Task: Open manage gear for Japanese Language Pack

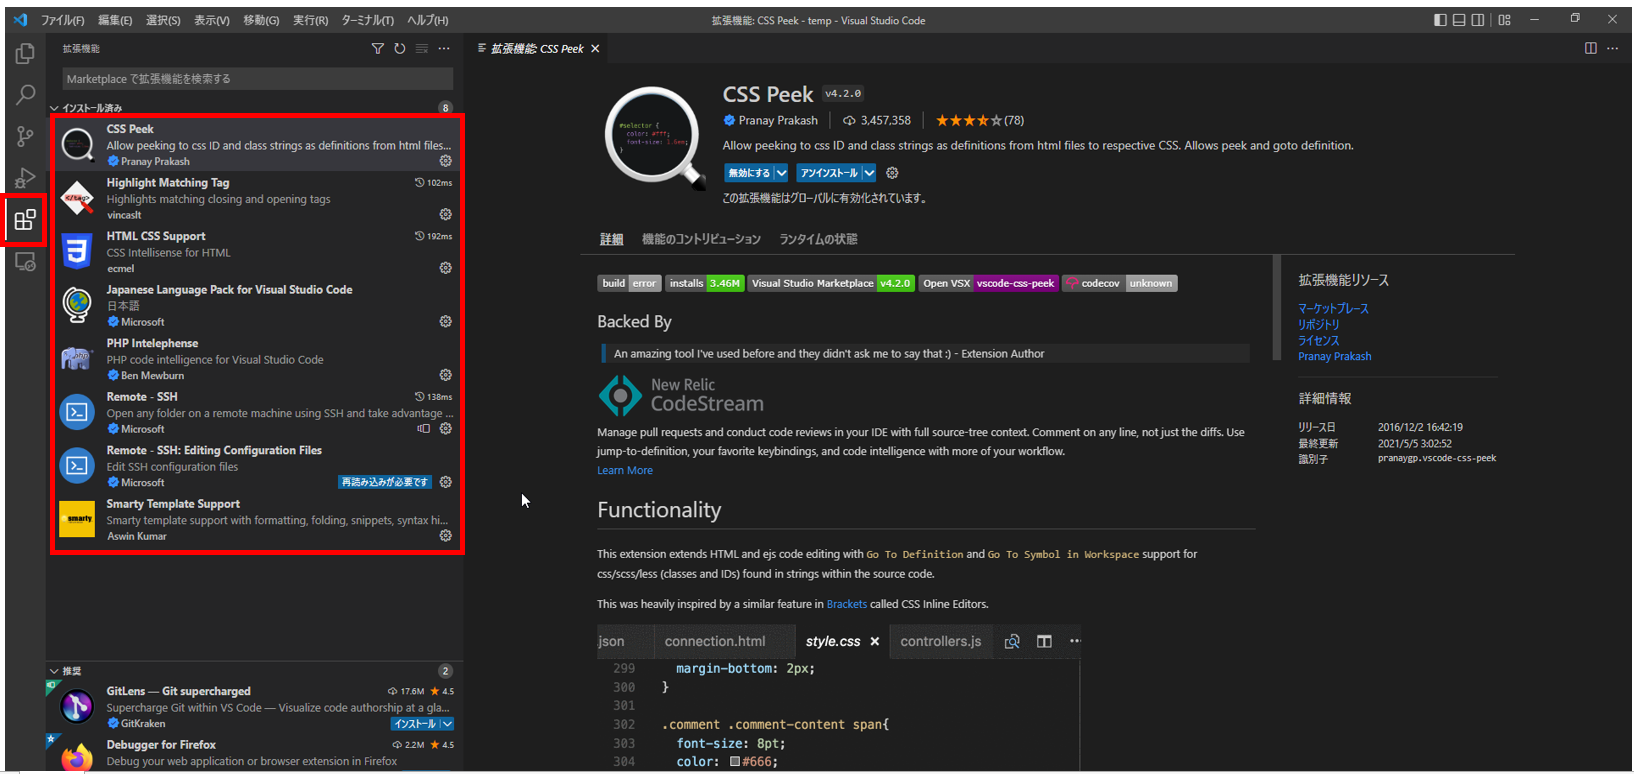Action: coord(446,321)
